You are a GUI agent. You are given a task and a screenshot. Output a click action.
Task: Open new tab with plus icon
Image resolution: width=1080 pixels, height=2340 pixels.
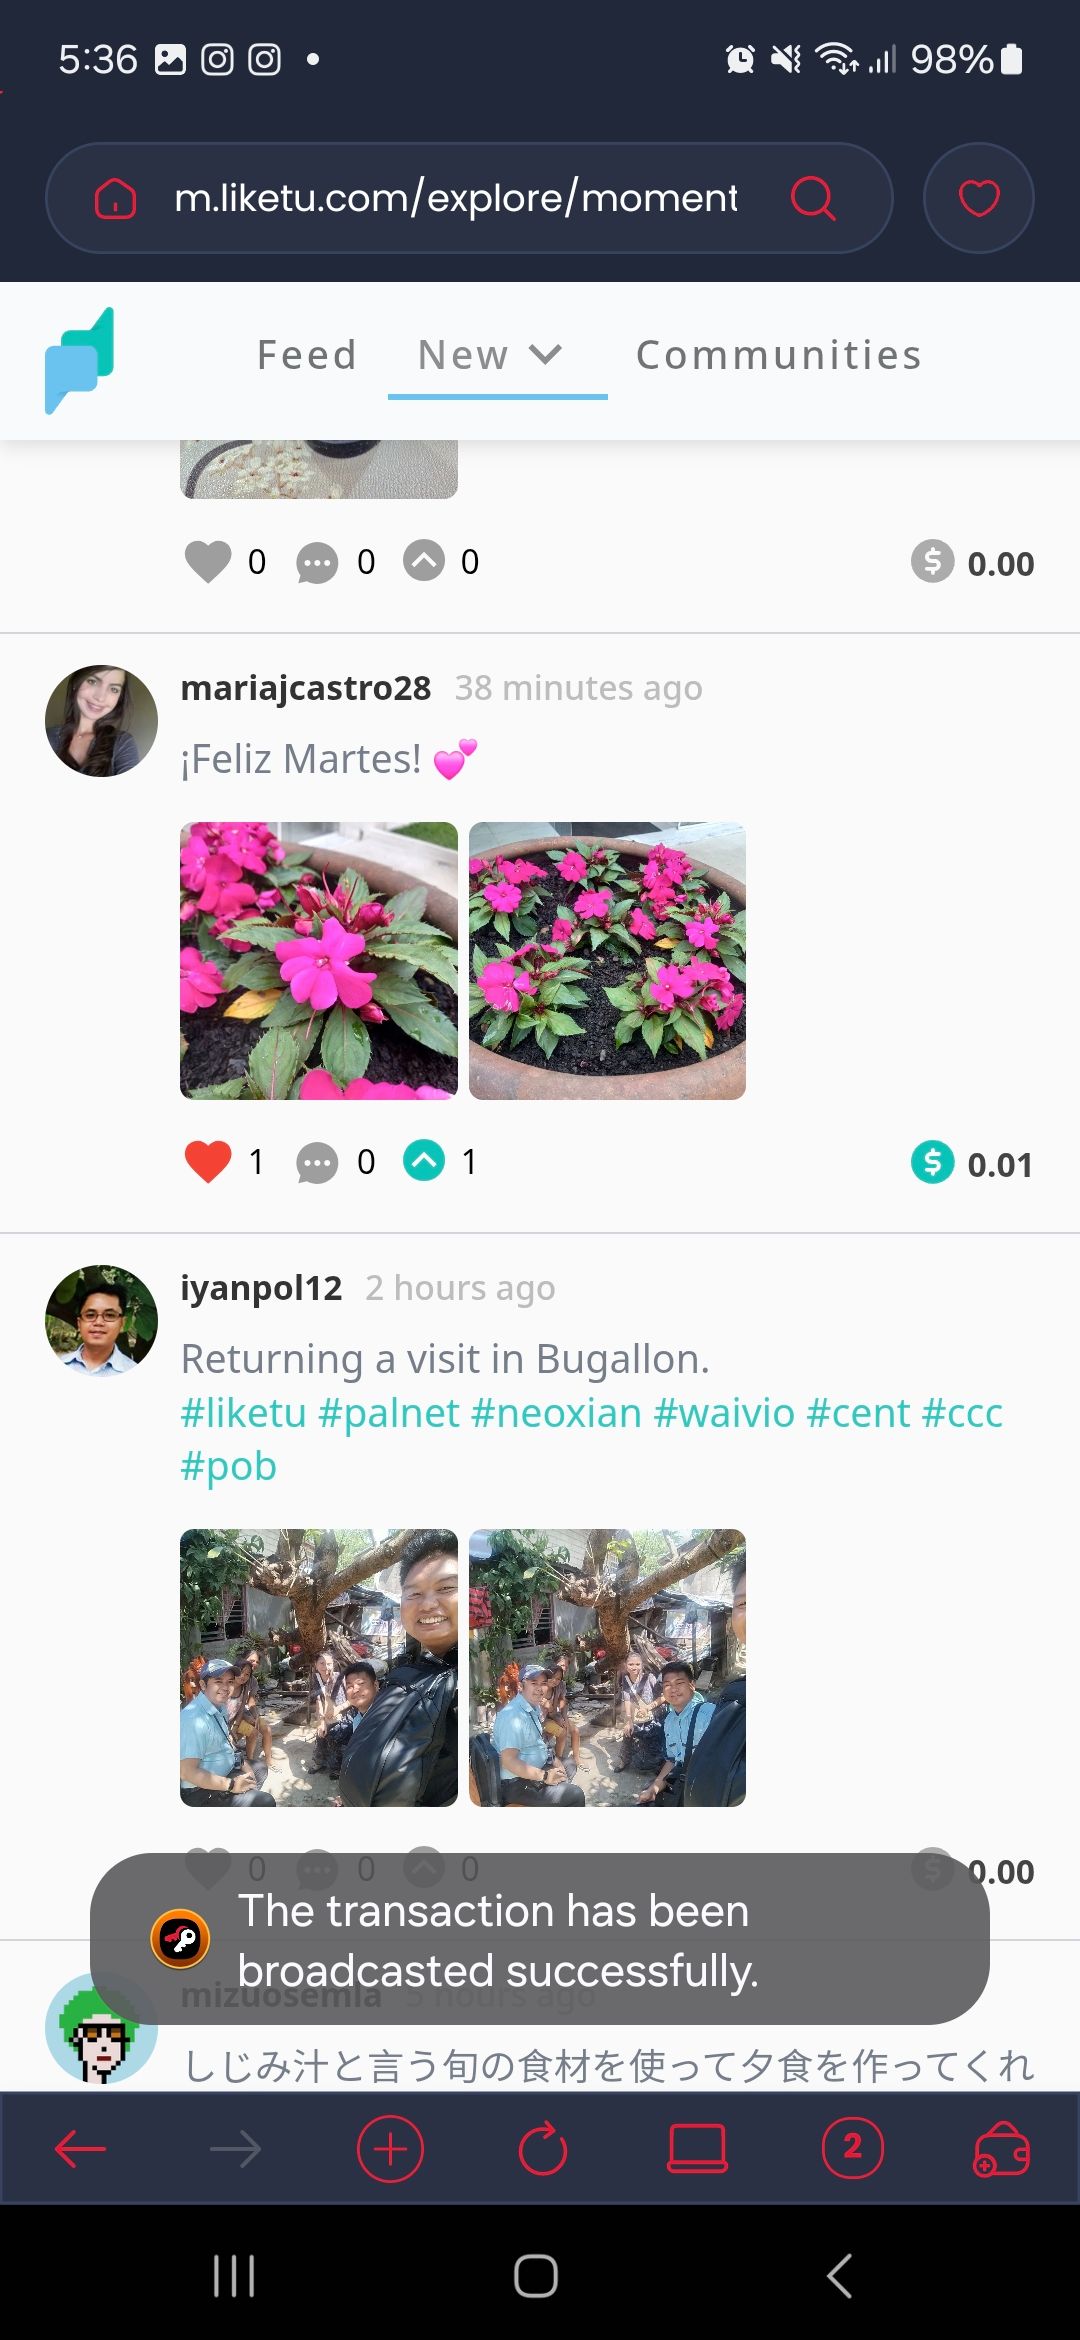click(x=390, y=2148)
